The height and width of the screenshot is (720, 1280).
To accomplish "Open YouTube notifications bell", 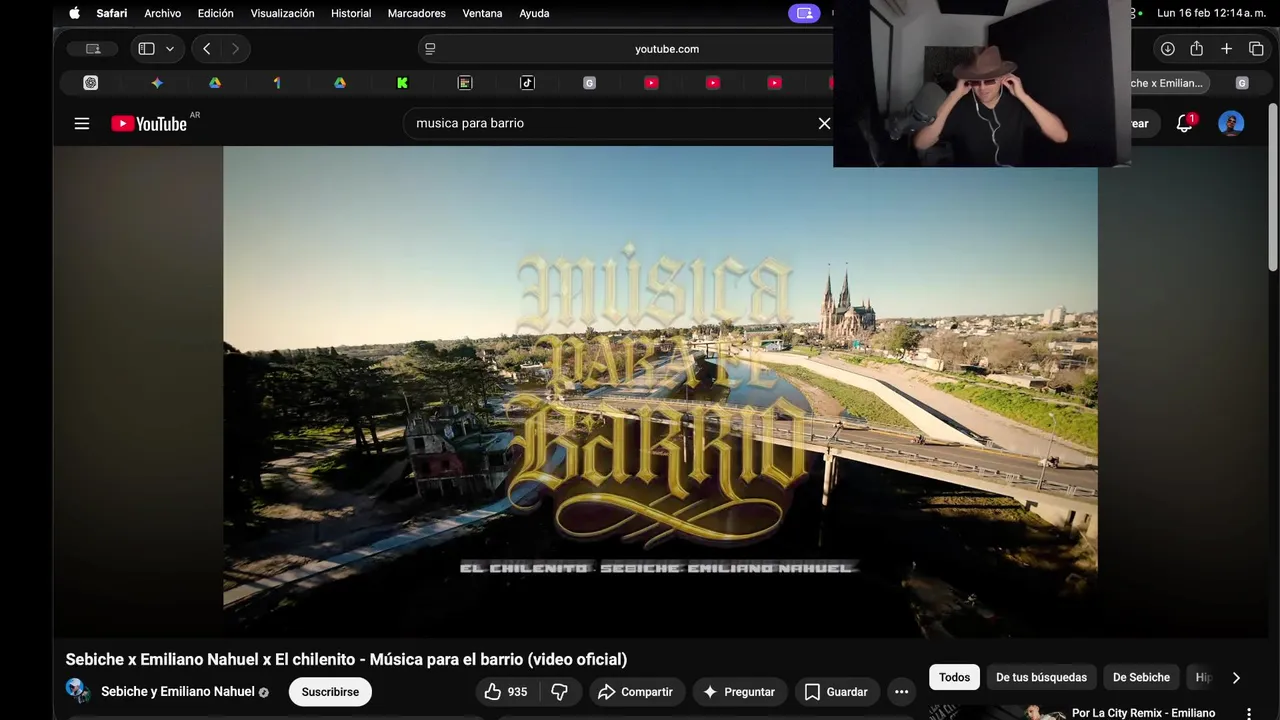I will pyautogui.click(x=1185, y=123).
